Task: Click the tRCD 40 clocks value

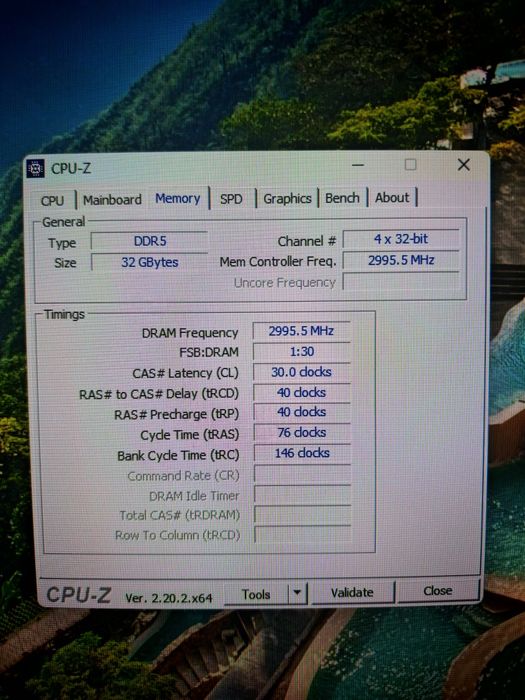Action: [301, 392]
